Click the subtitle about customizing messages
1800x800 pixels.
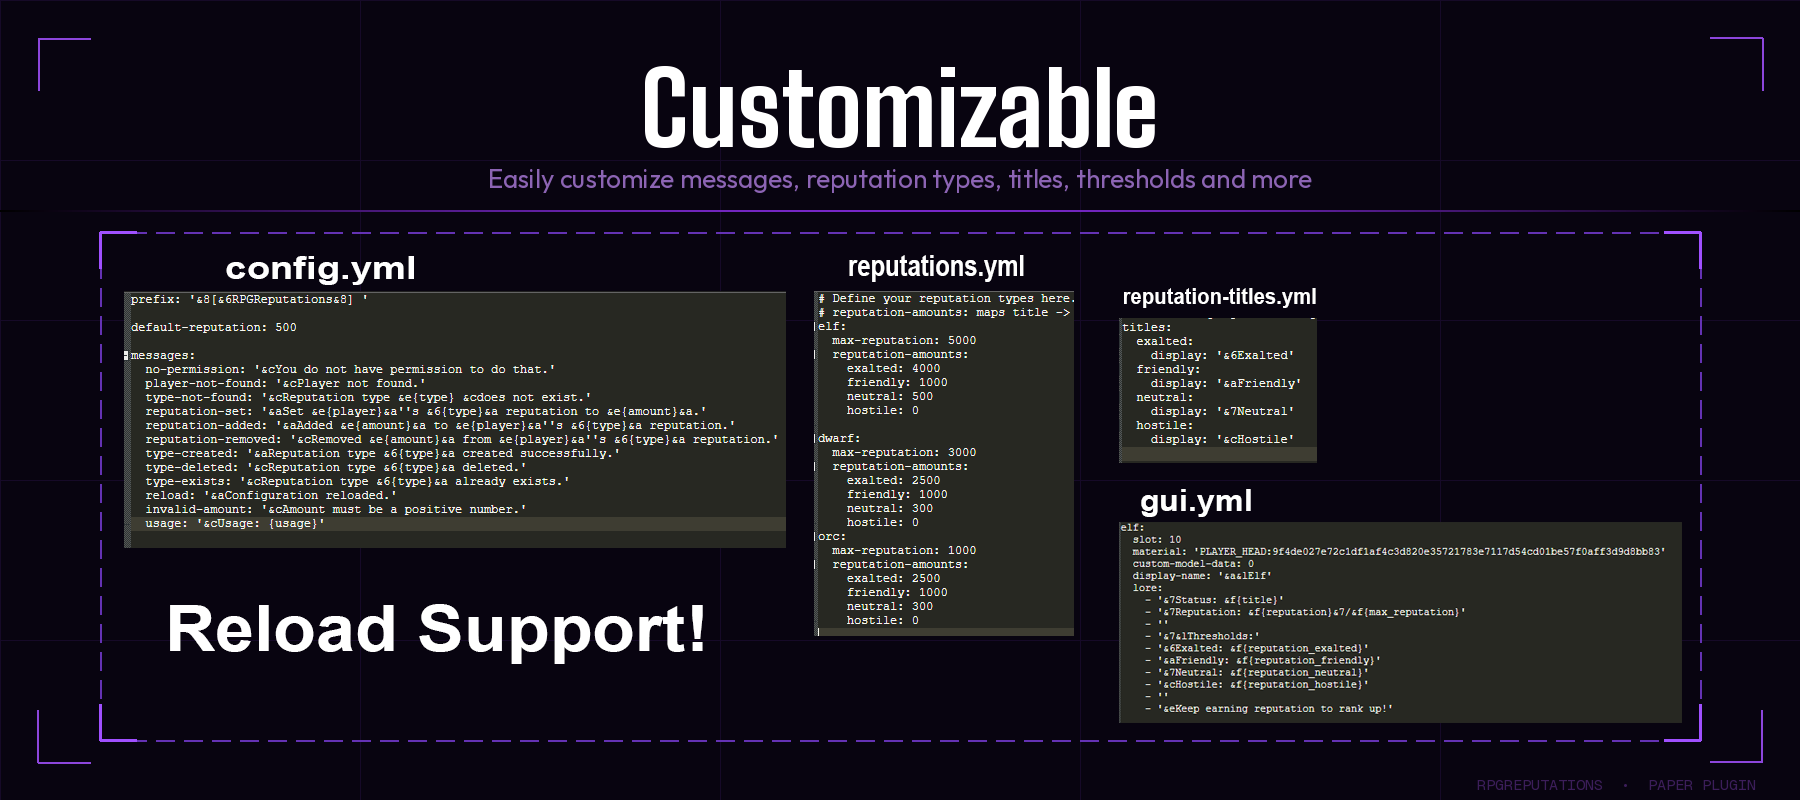coord(899,180)
